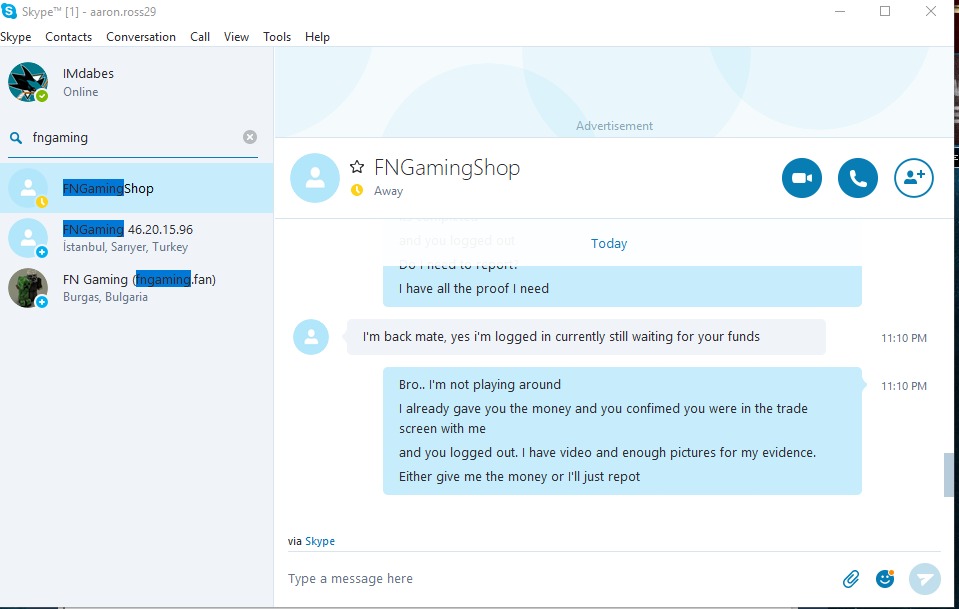The width and height of the screenshot is (959, 609).
Task: Close the Skype window
Action: point(931,11)
